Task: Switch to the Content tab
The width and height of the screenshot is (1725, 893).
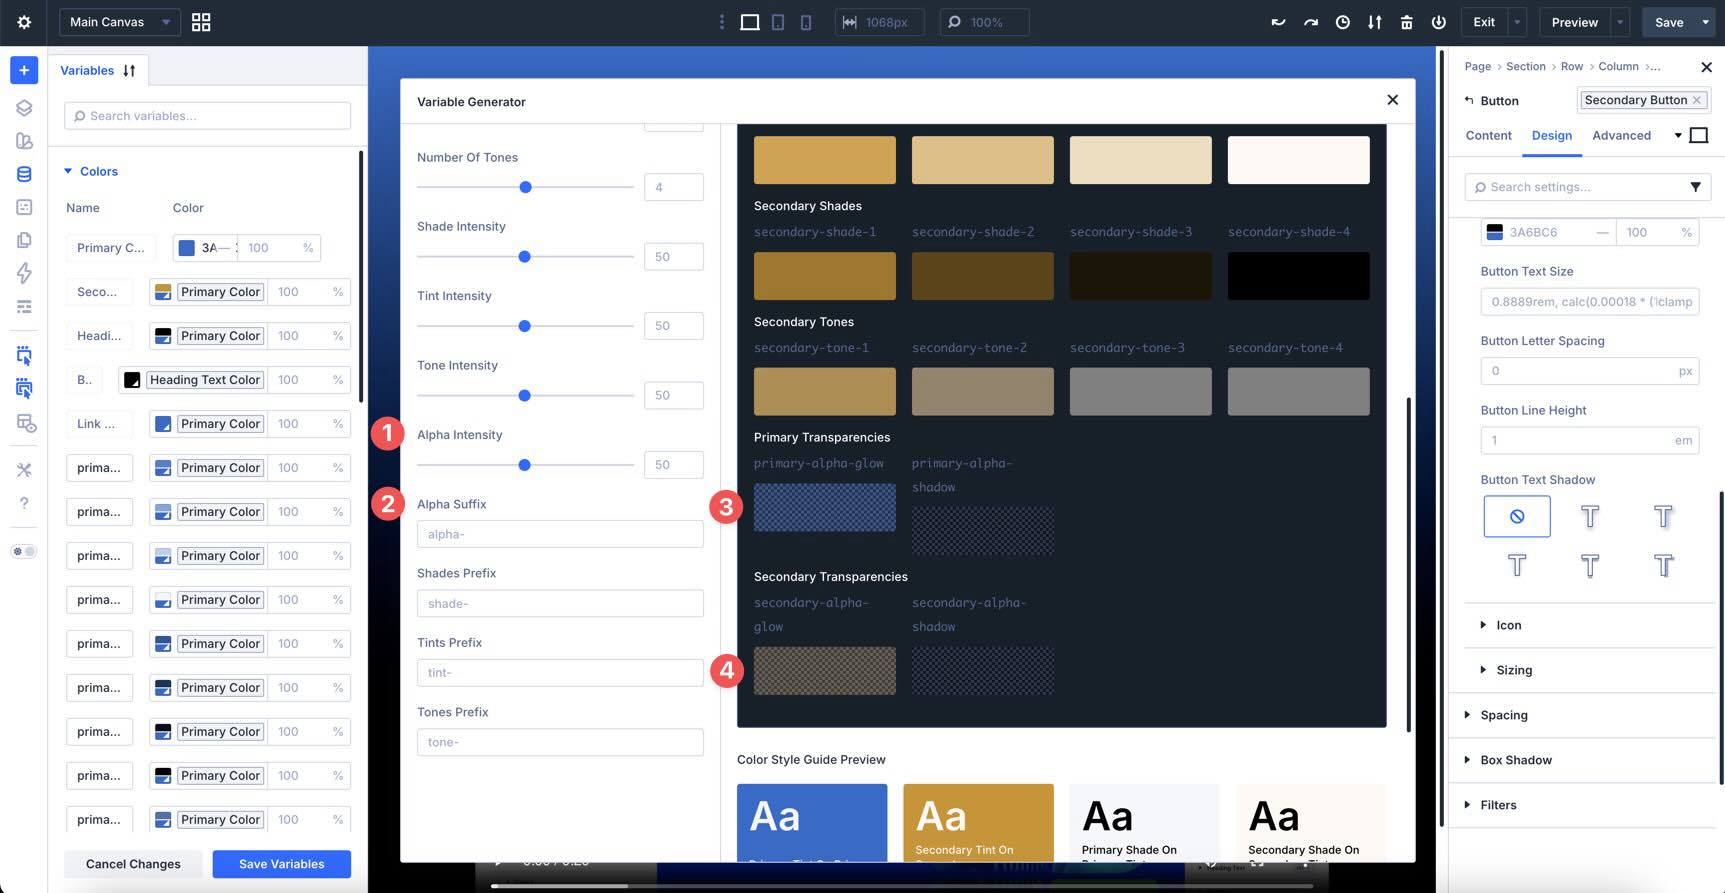Action: coord(1488,136)
